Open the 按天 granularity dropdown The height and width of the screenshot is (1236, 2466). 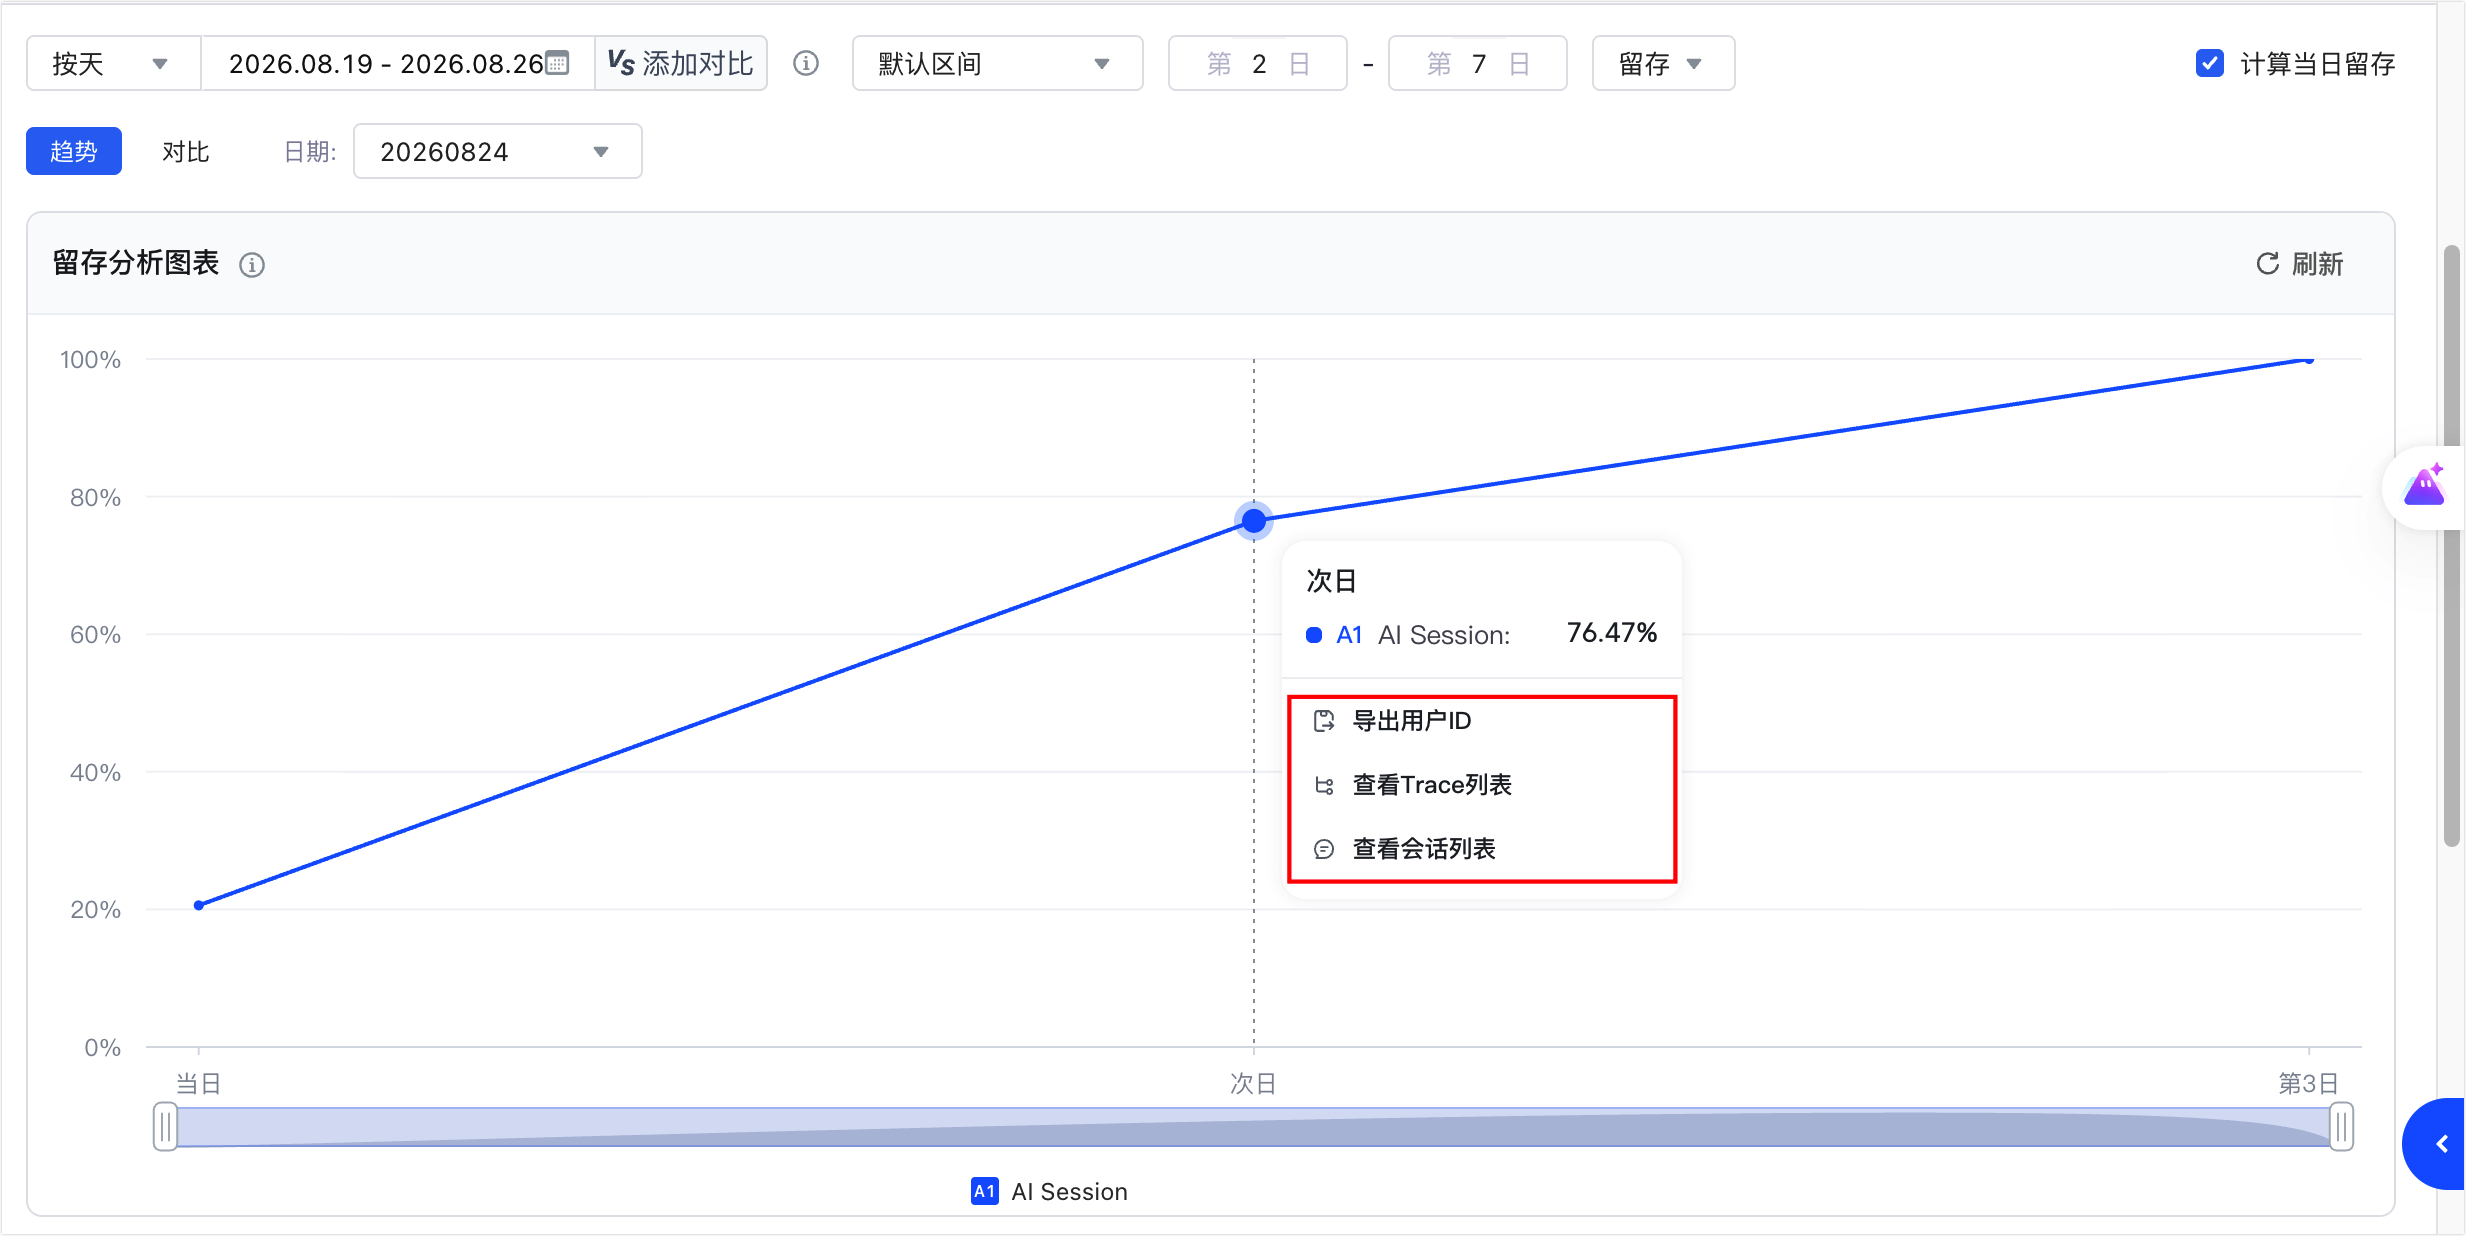tap(113, 64)
